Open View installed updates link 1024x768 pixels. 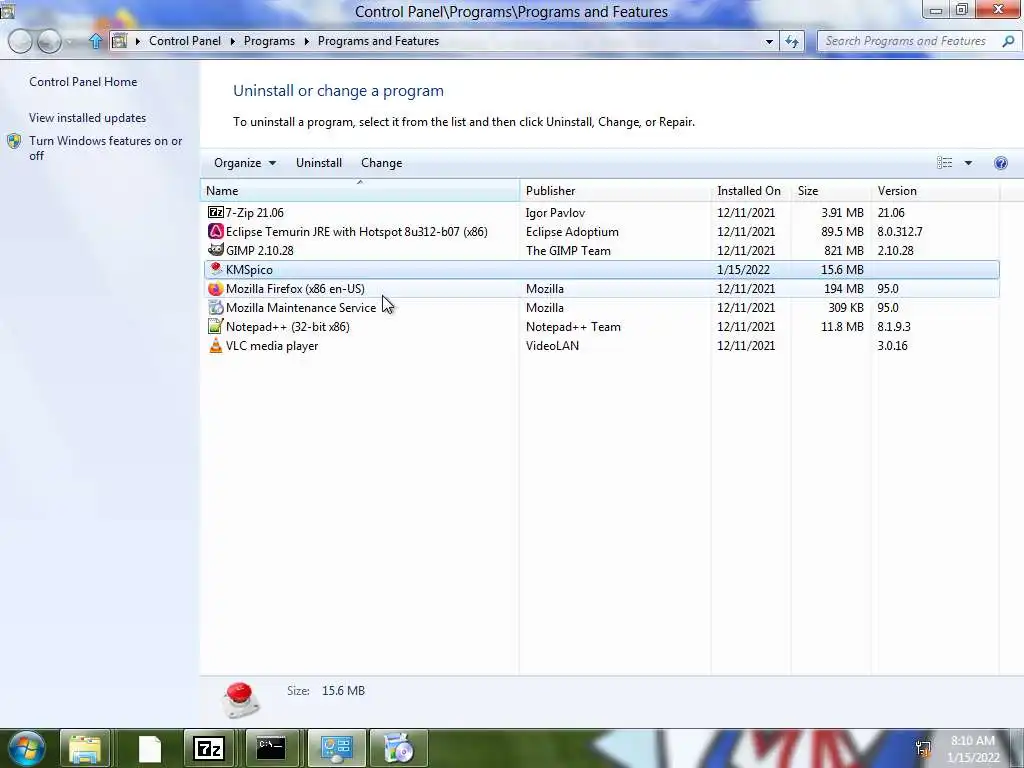pos(88,118)
